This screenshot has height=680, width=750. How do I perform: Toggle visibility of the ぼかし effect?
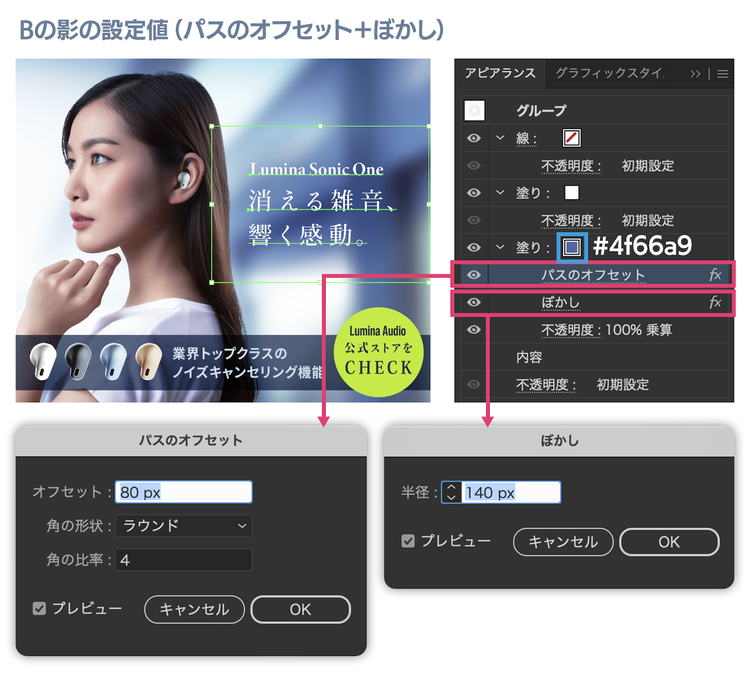tap(474, 302)
